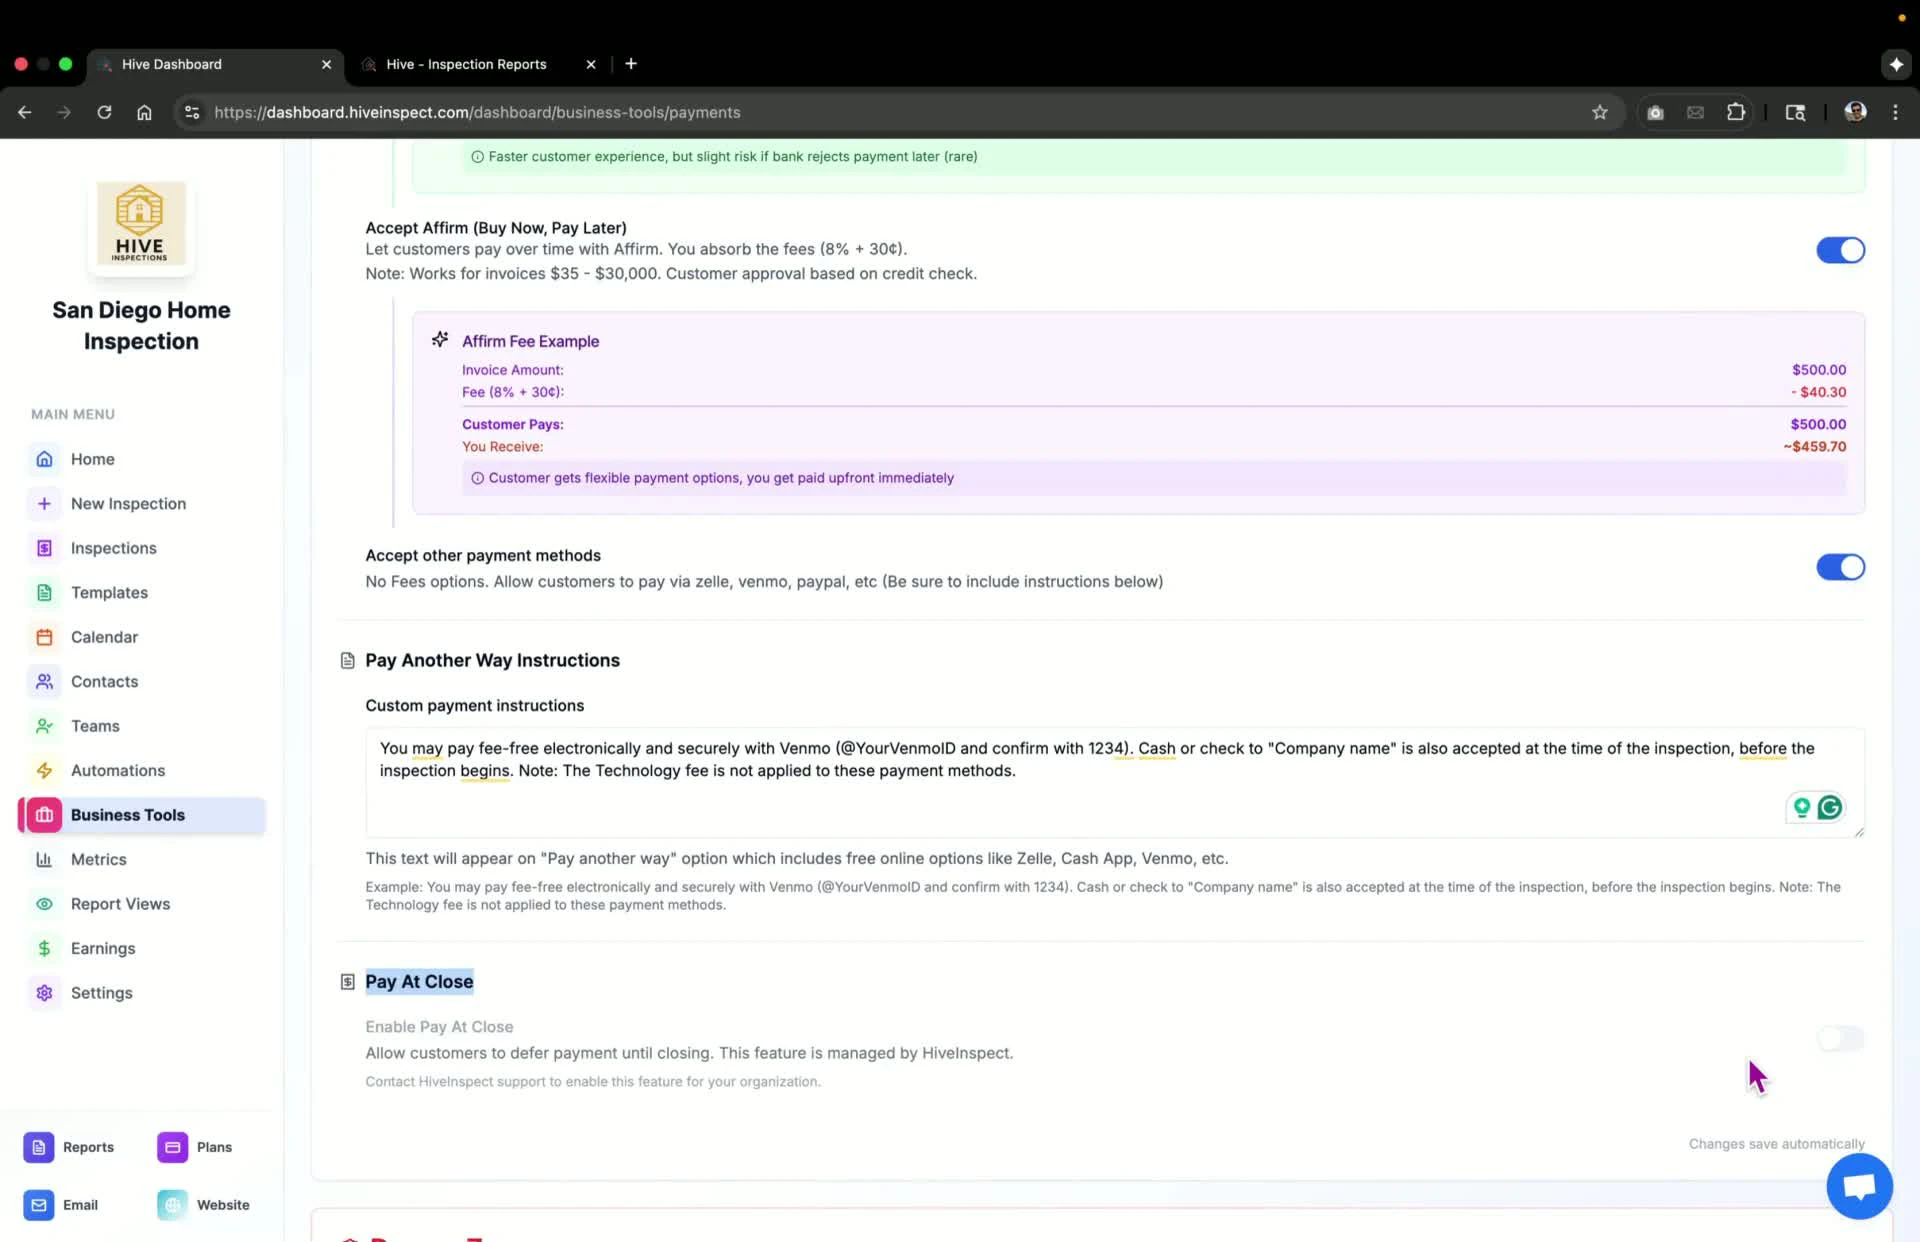Click the Business Tools briefcase icon
The image size is (1920, 1242).
[x=44, y=815]
